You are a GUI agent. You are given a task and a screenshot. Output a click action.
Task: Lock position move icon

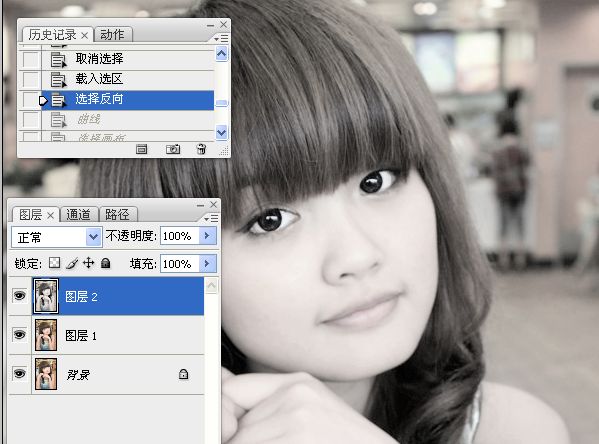point(88,263)
